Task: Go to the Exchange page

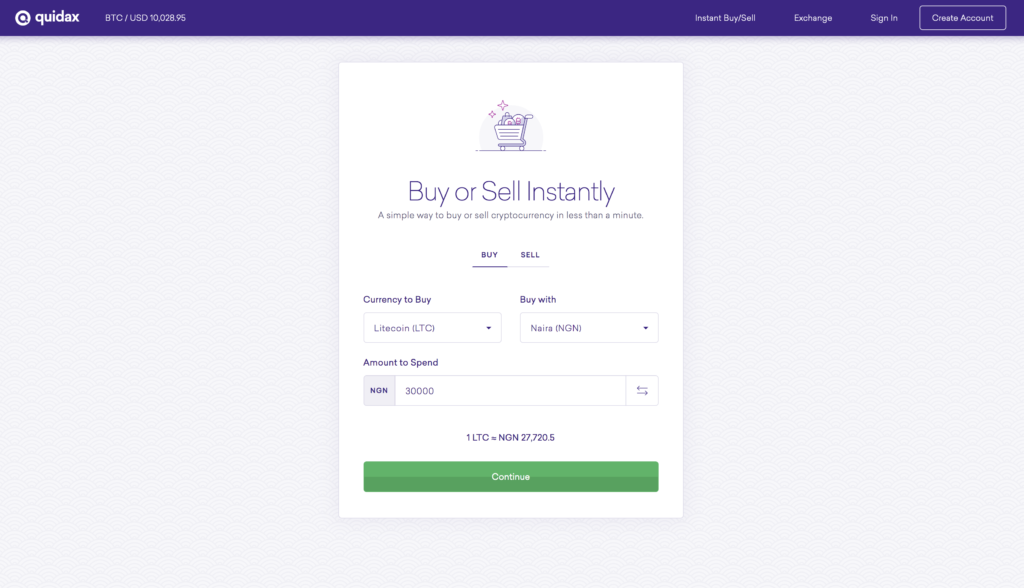Action: coord(813,18)
